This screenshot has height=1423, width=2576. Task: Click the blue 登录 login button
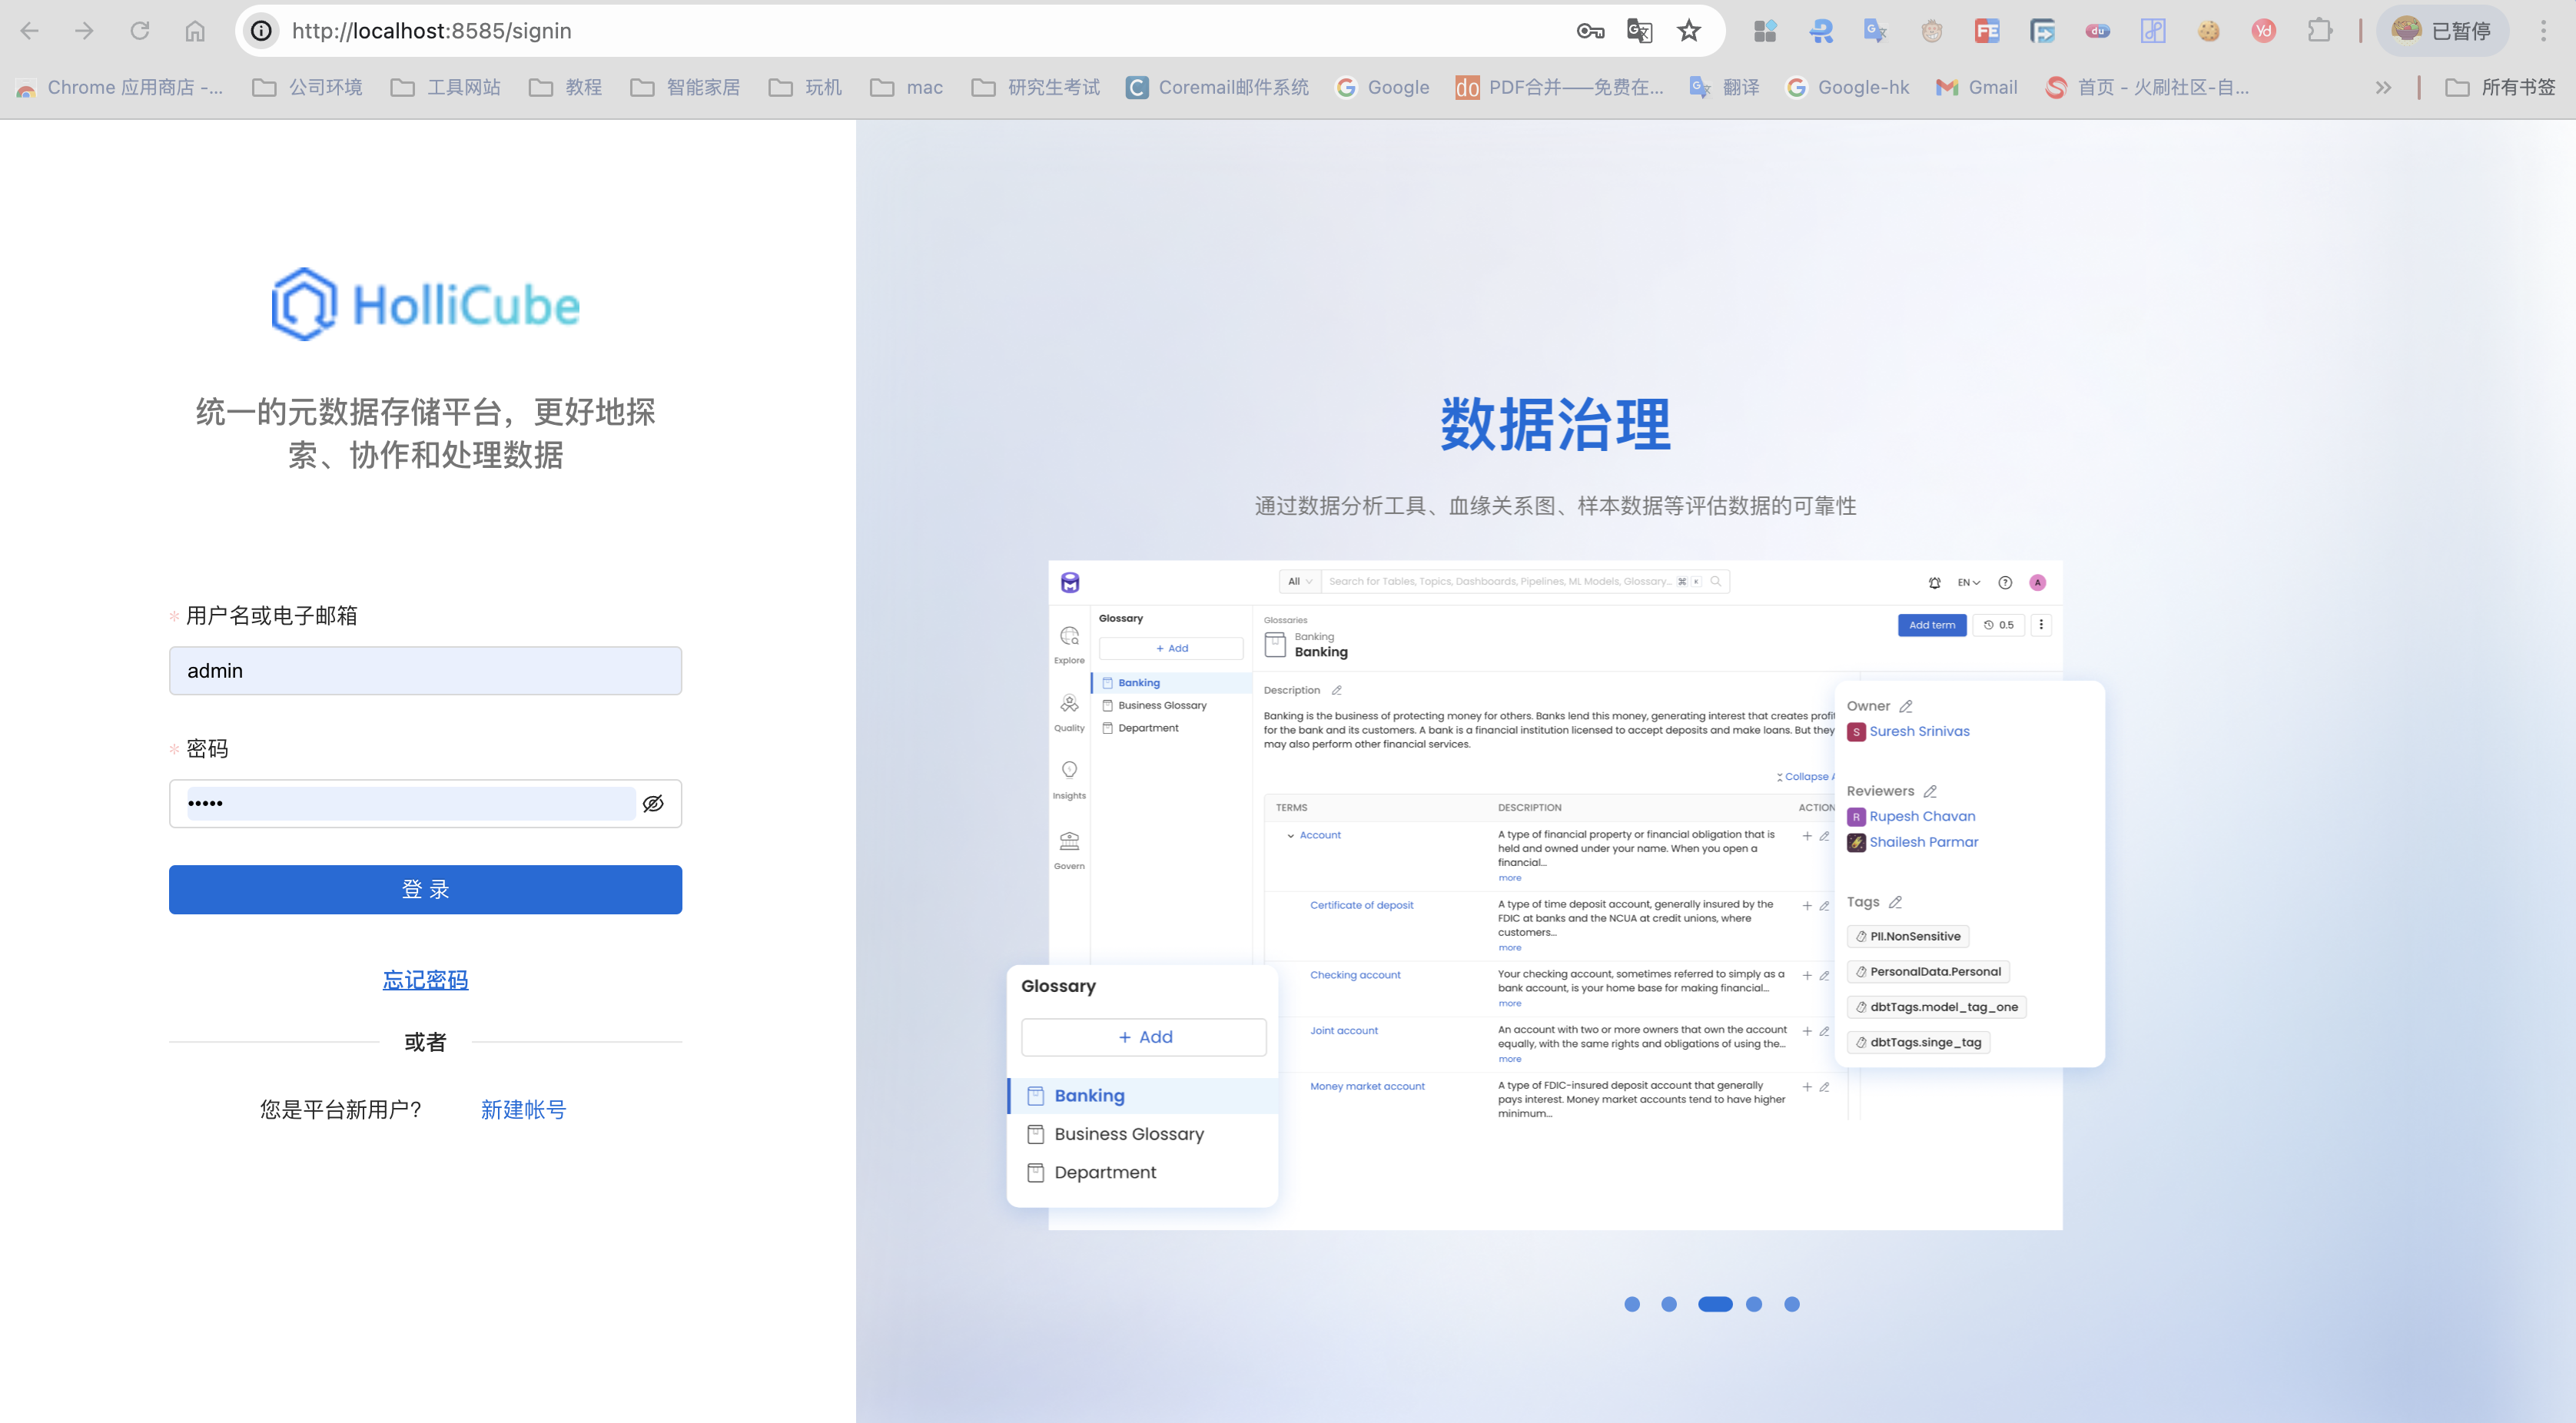(425, 889)
